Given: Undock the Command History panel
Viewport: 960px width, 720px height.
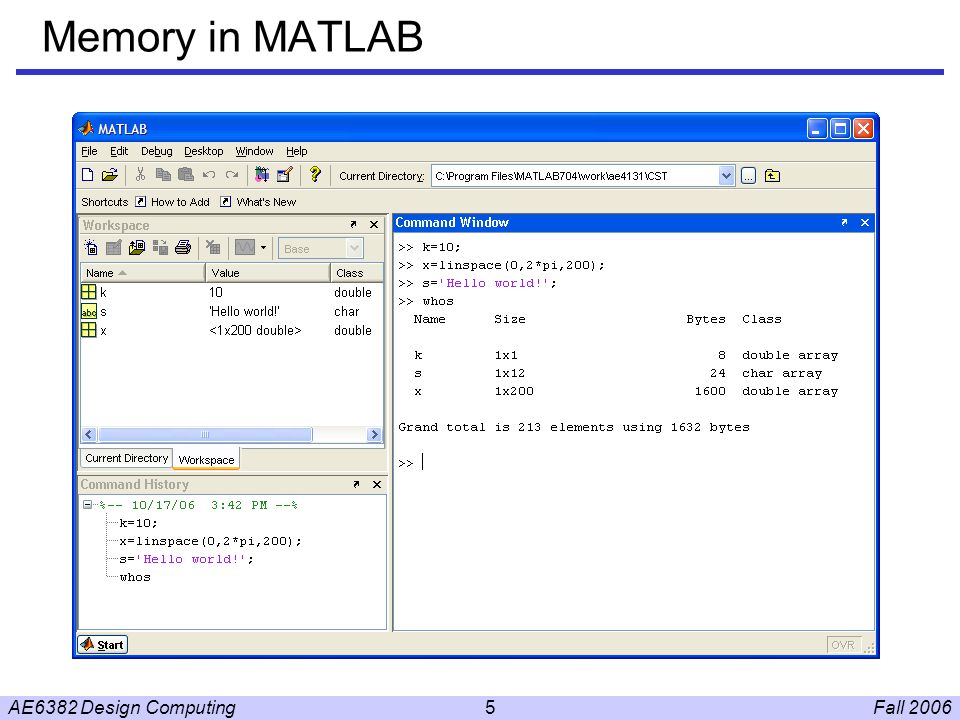Looking at the screenshot, I should point(356,484).
